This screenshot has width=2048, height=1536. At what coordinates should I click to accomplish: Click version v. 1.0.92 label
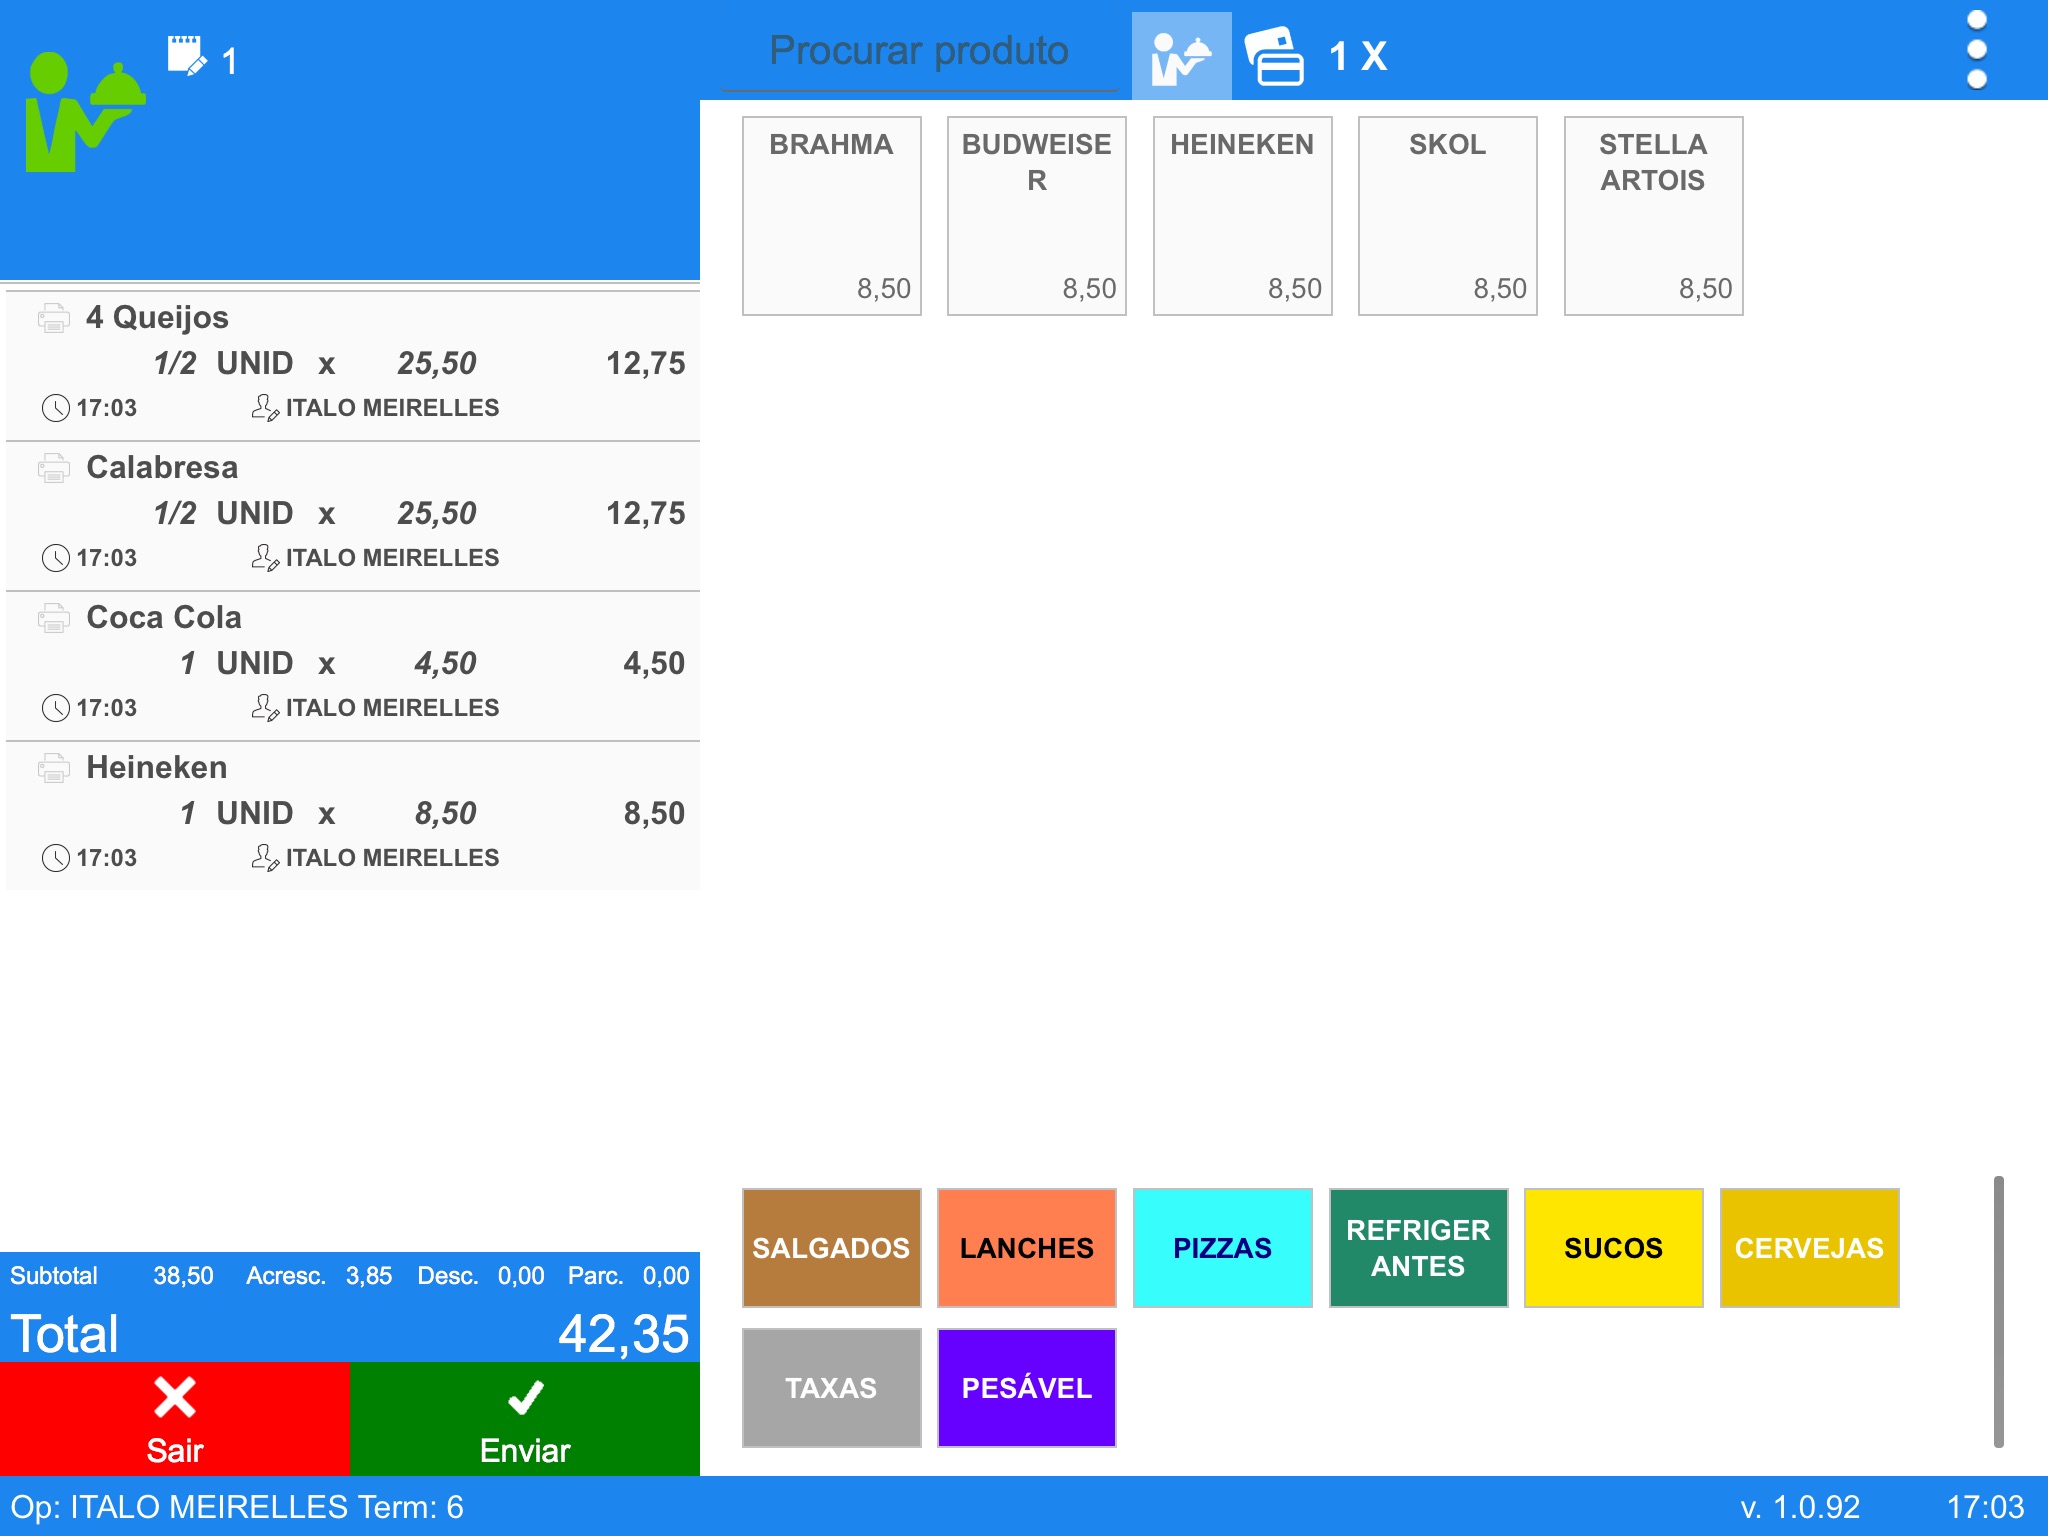1800,1507
